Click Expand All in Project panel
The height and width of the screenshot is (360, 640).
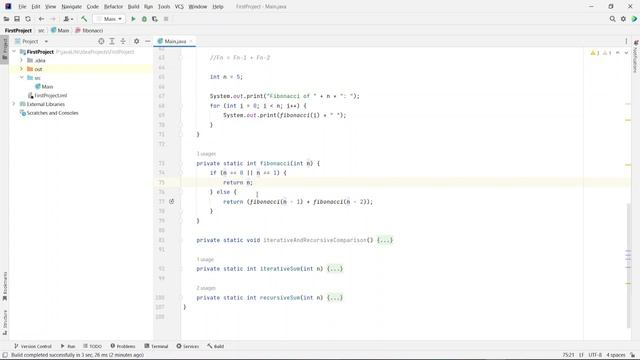(x=112, y=41)
